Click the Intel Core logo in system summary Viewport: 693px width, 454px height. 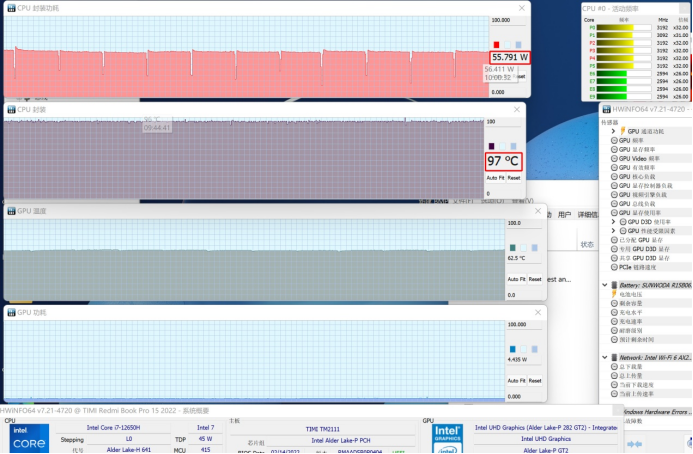(29, 439)
